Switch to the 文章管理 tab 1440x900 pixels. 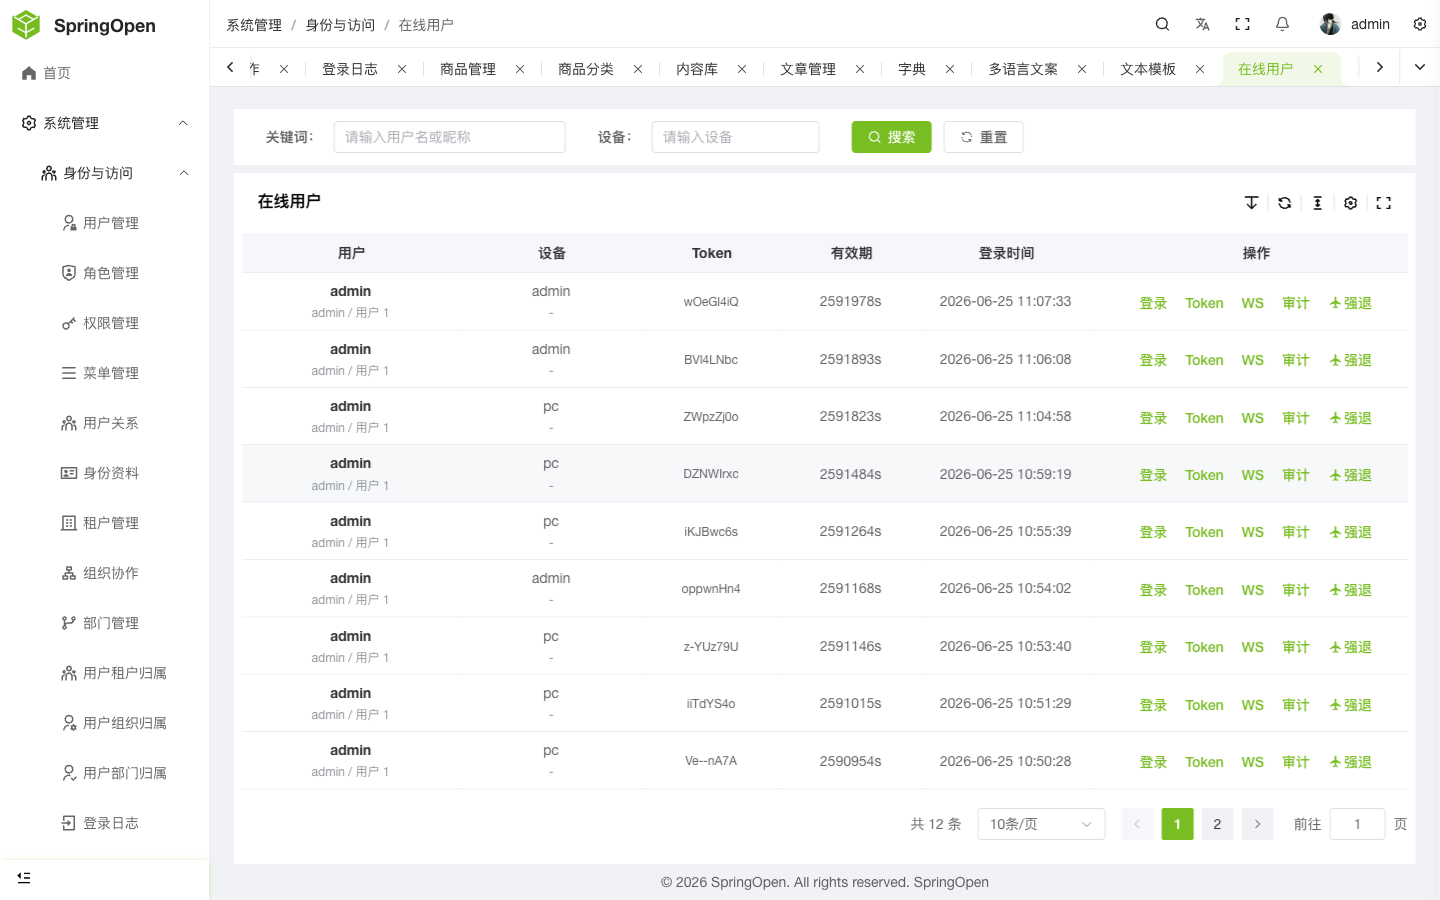pos(808,69)
